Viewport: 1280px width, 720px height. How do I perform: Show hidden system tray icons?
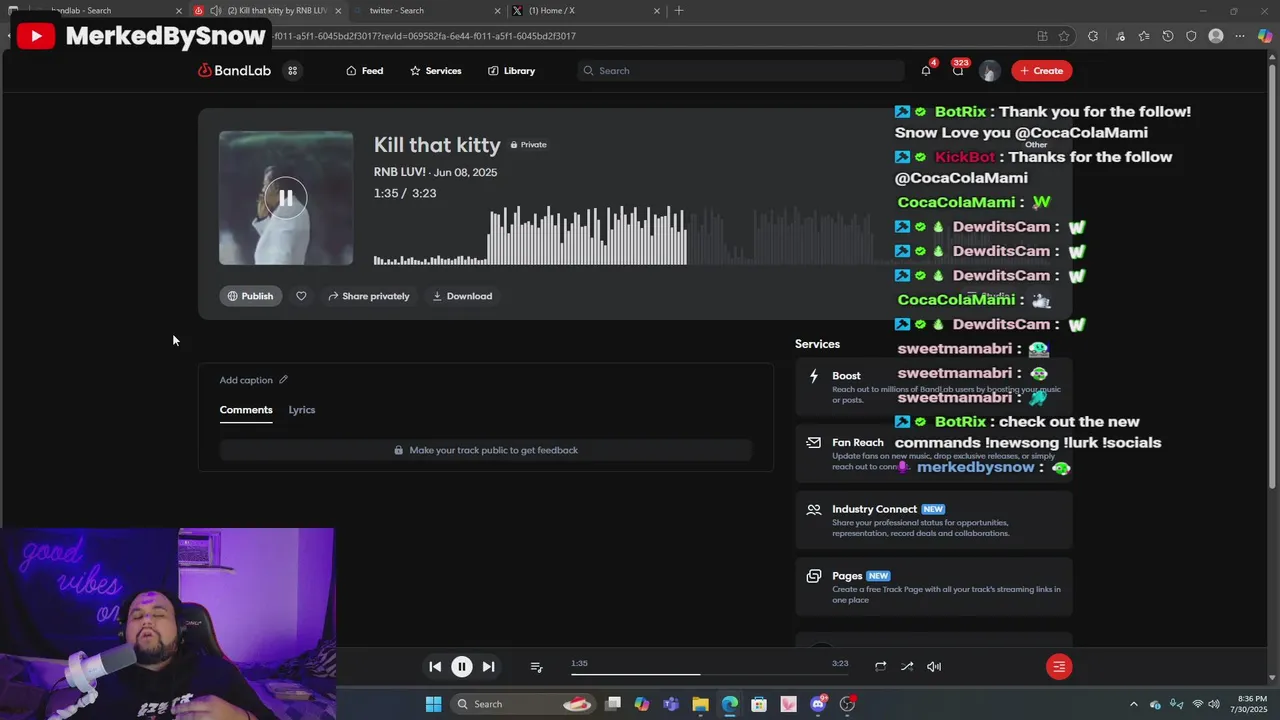pos(1133,704)
